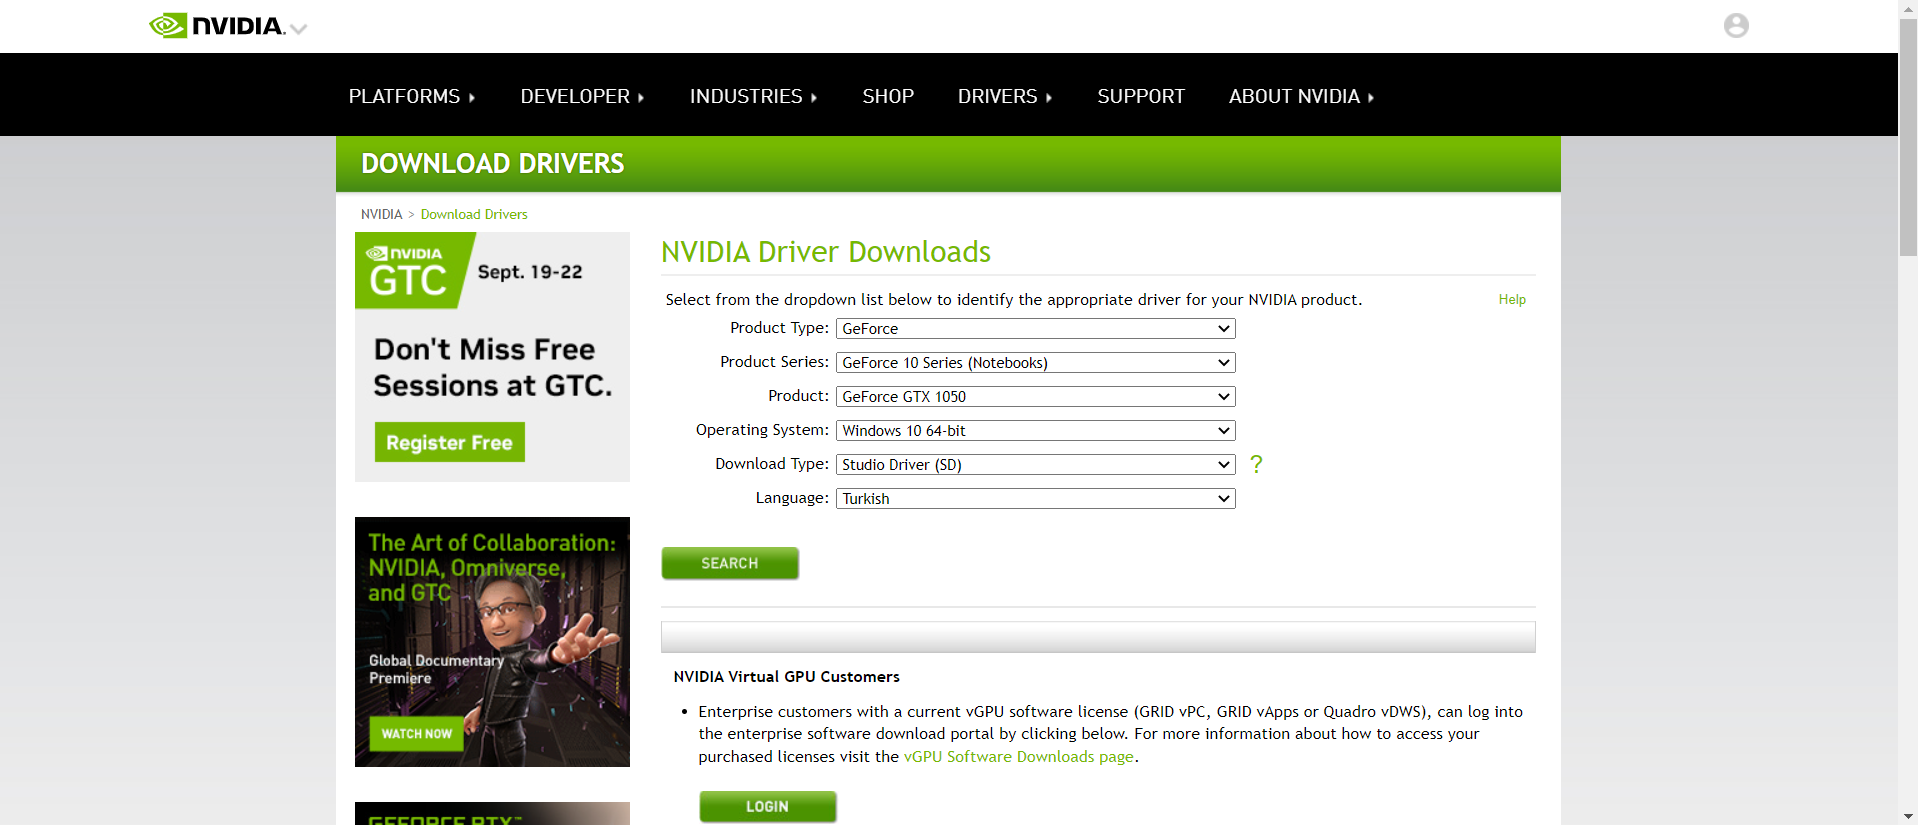Open the Platforms menu
Image resolution: width=1918 pixels, height=825 pixels.
pos(412,96)
